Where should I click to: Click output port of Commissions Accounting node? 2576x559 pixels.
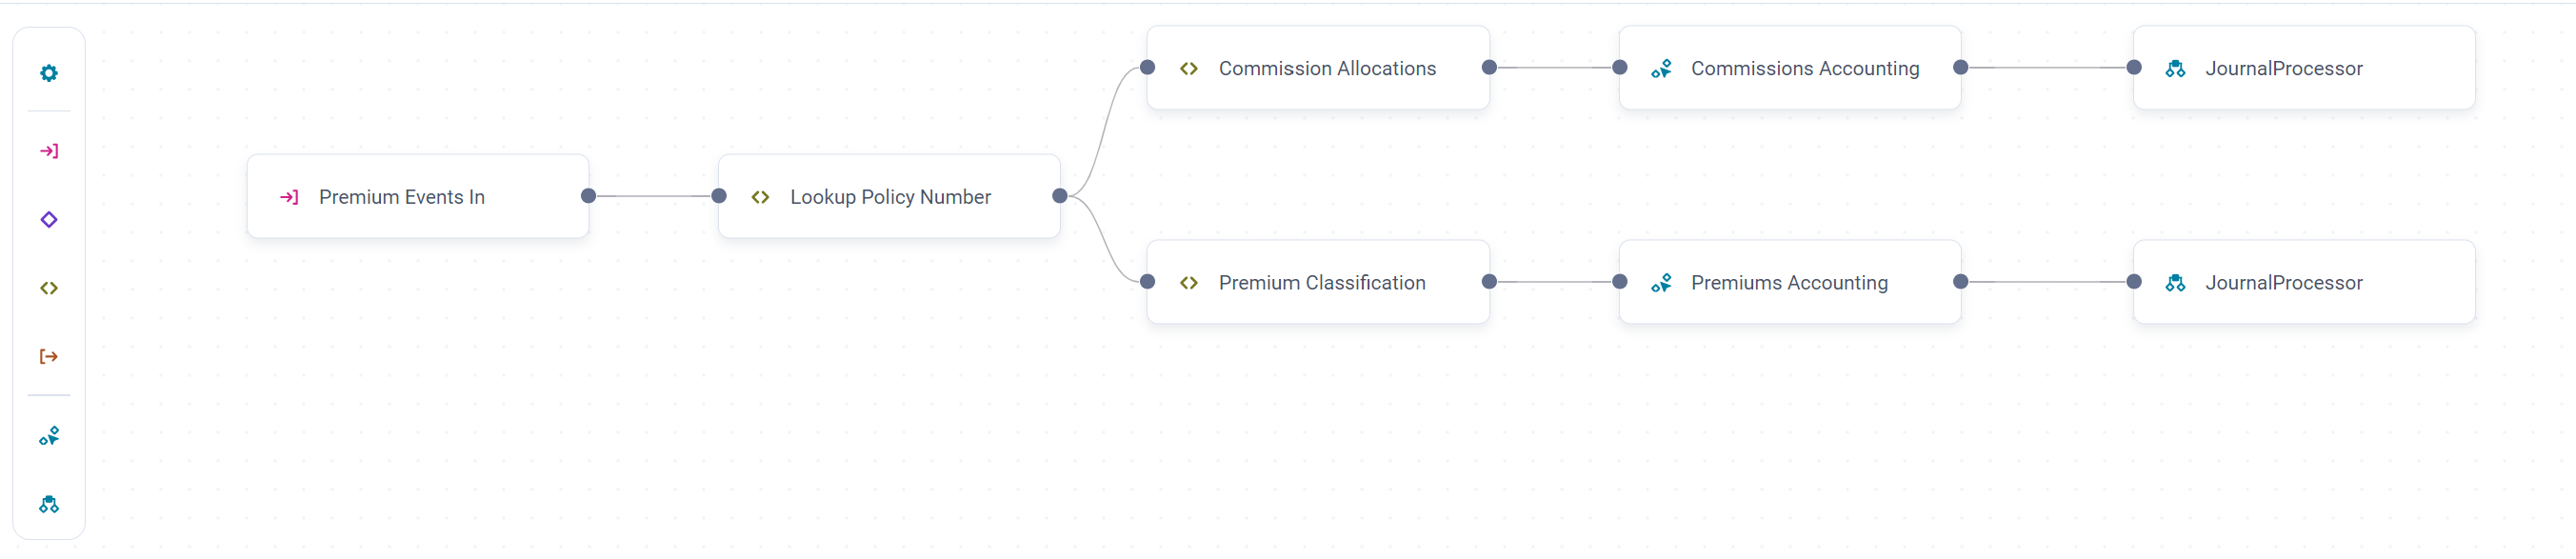[x=1961, y=68]
